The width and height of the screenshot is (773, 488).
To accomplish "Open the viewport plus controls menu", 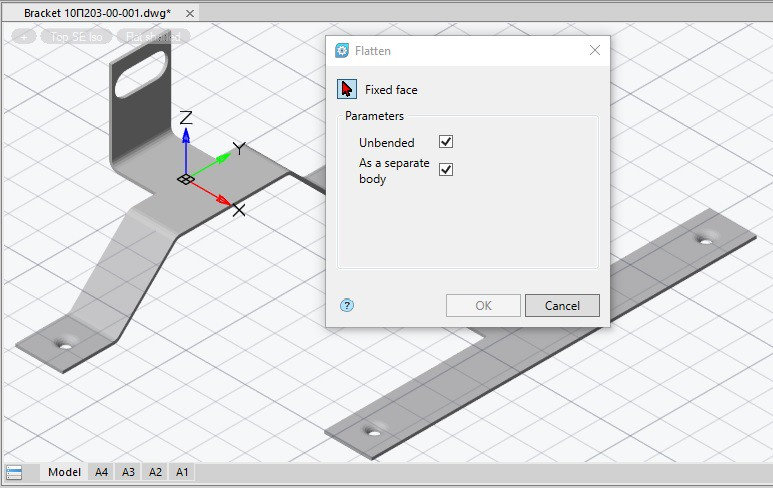I will [23, 37].
